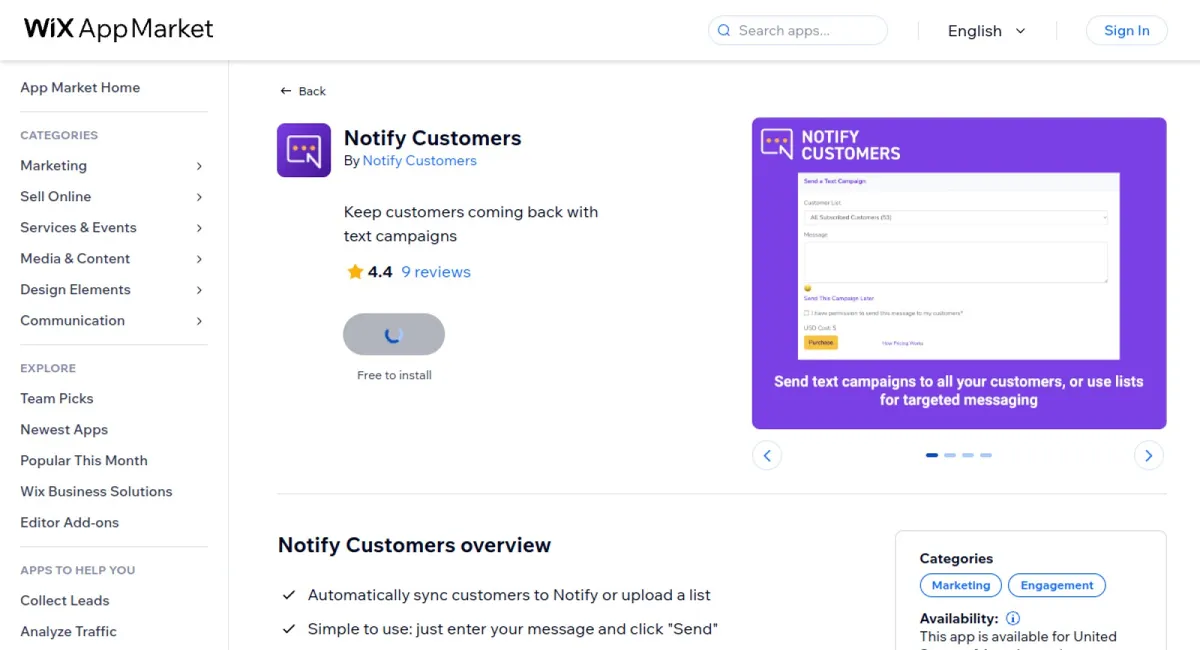Open Wix Business Solutions page

[96, 491]
